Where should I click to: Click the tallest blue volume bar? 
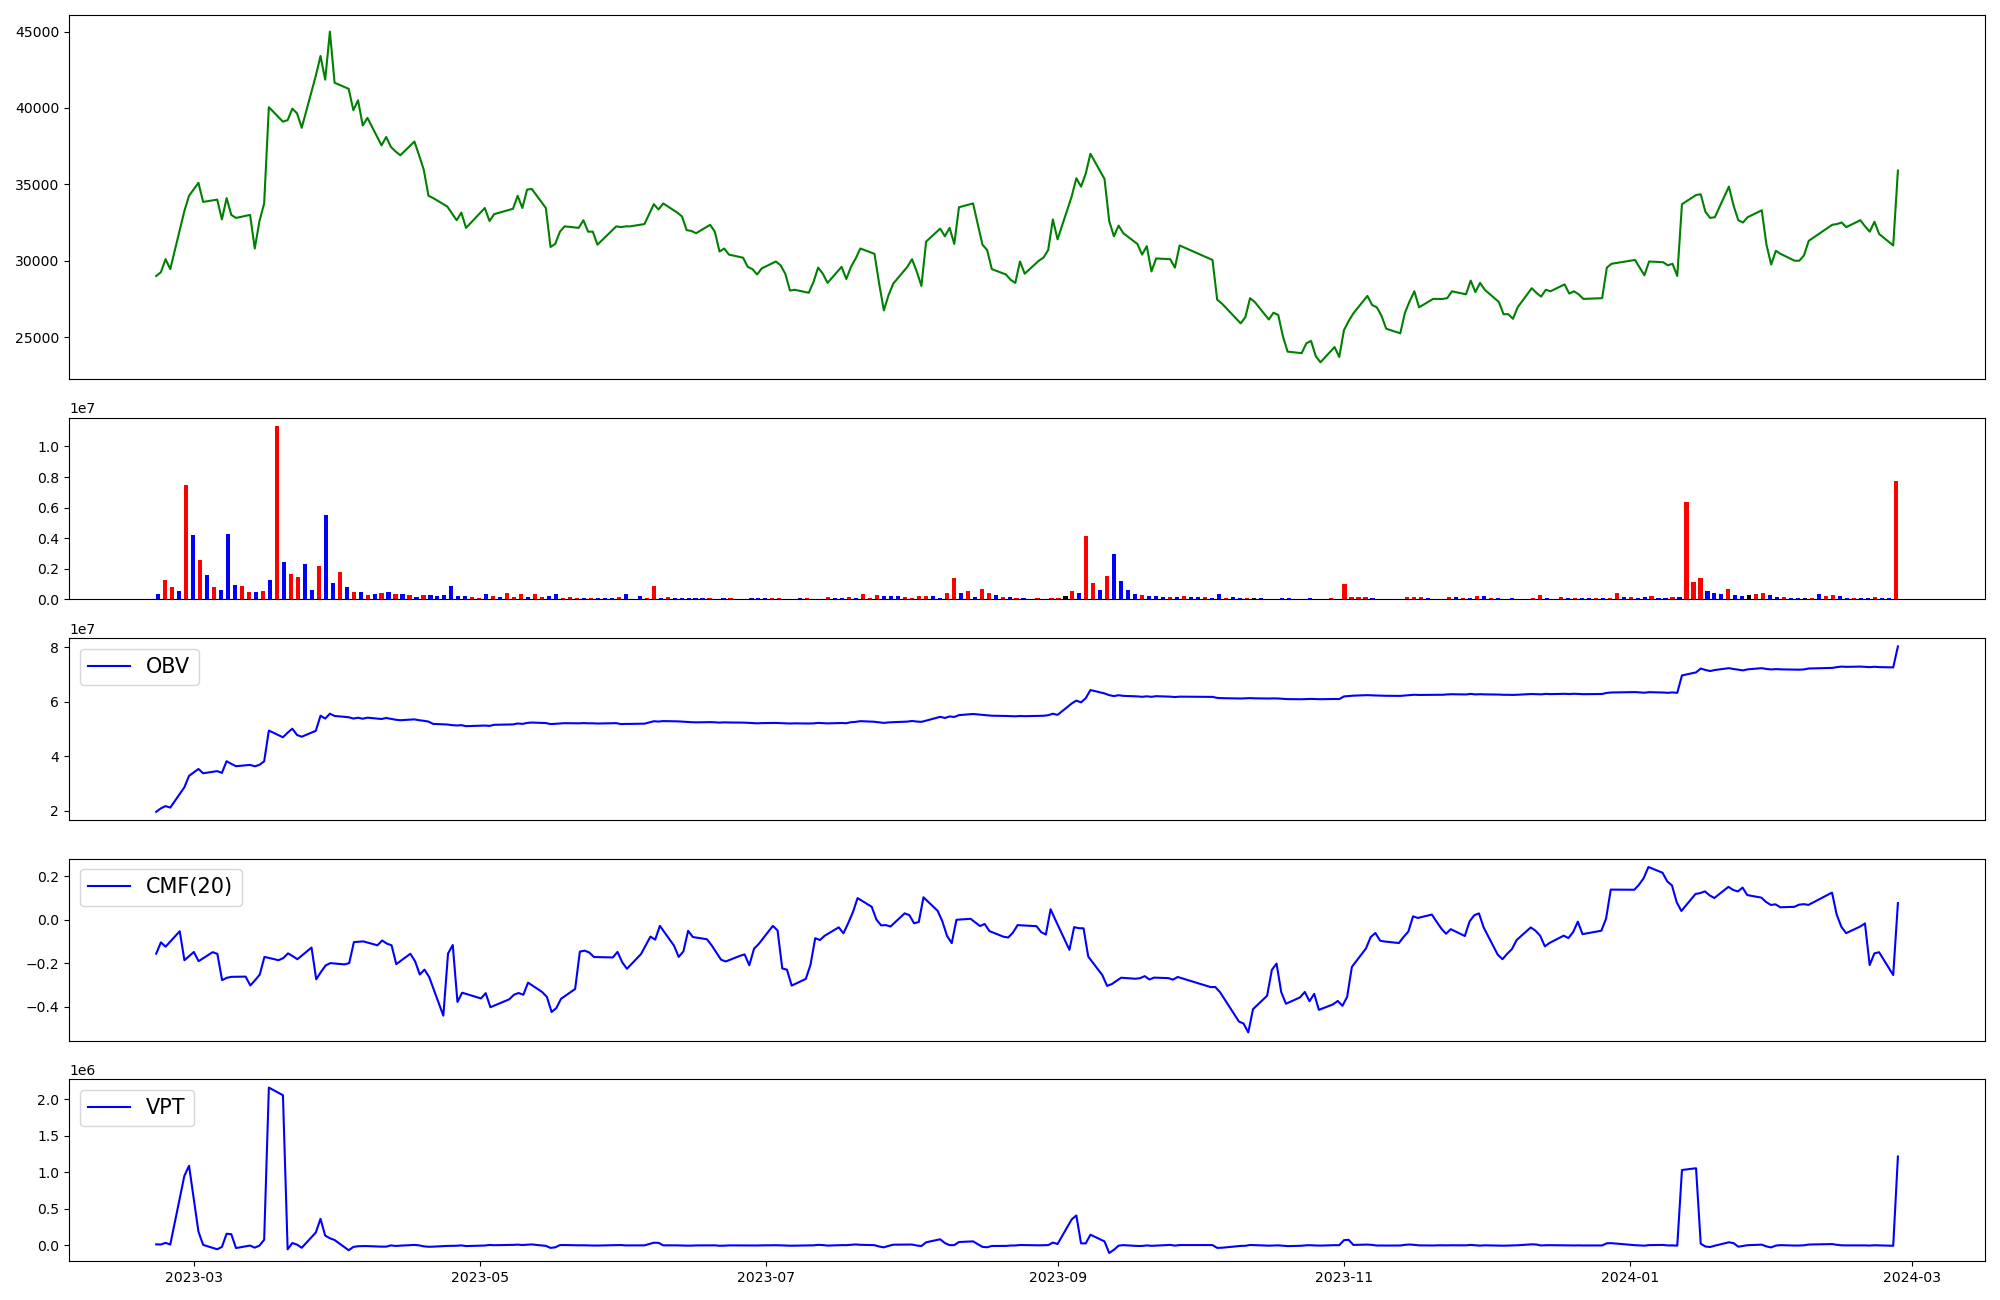point(326,557)
